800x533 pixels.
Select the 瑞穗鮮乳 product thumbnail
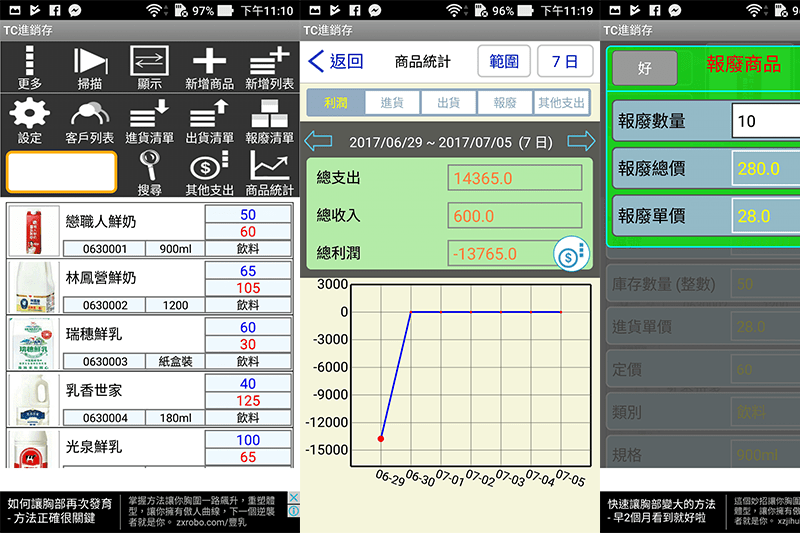[x=34, y=343]
